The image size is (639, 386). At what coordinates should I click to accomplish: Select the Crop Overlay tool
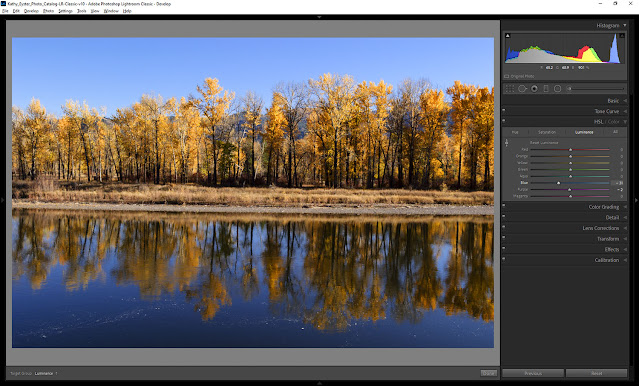pos(510,88)
